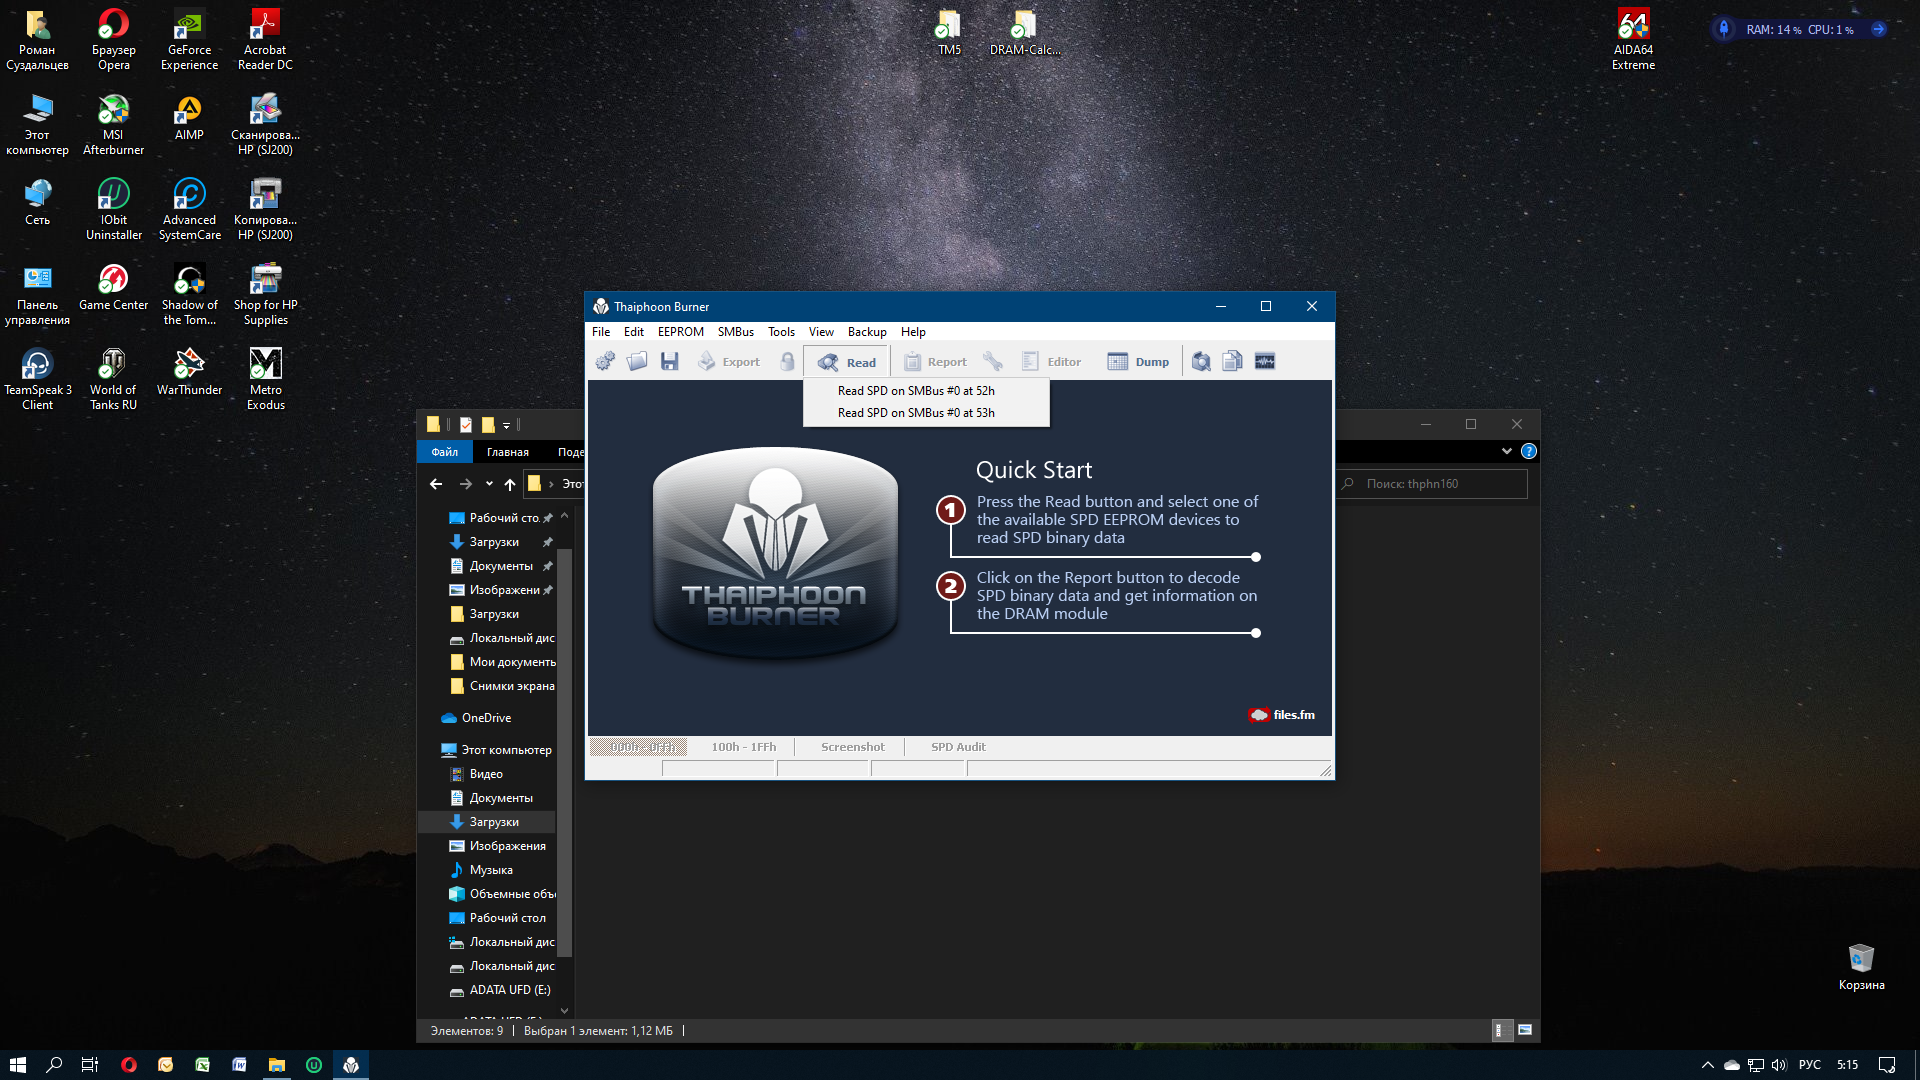
Task: Select Read SPD on SMBus #0 at 53h
Action: (x=916, y=413)
